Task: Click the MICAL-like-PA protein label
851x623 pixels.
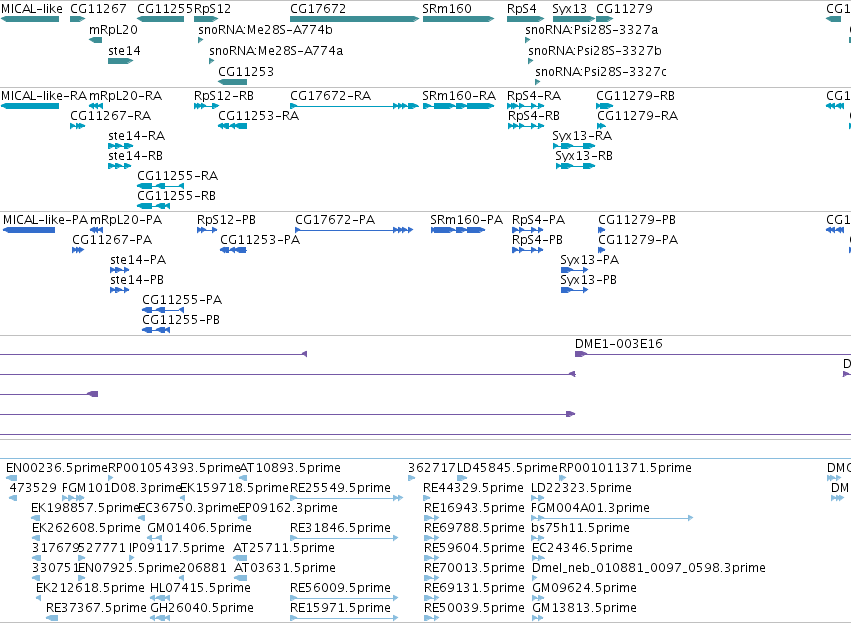Action: click(x=46, y=220)
